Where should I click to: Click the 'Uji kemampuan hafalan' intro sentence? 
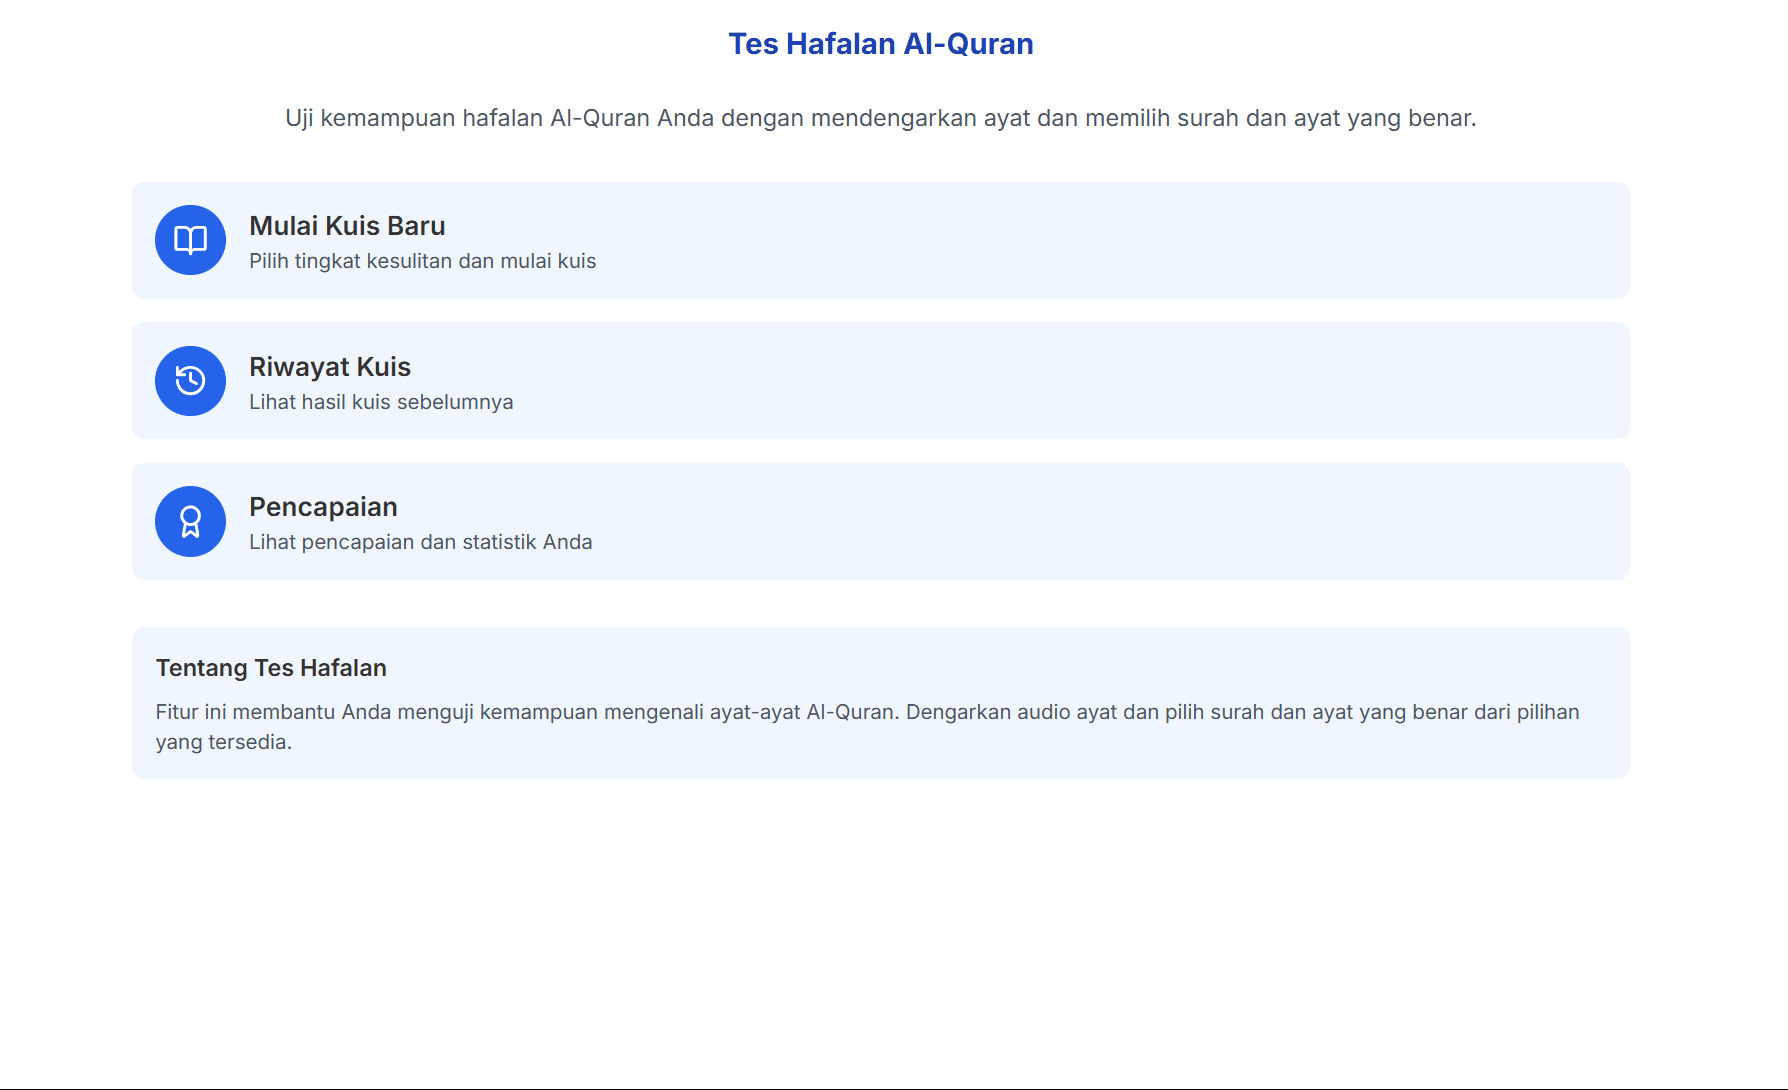click(x=881, y=118)
